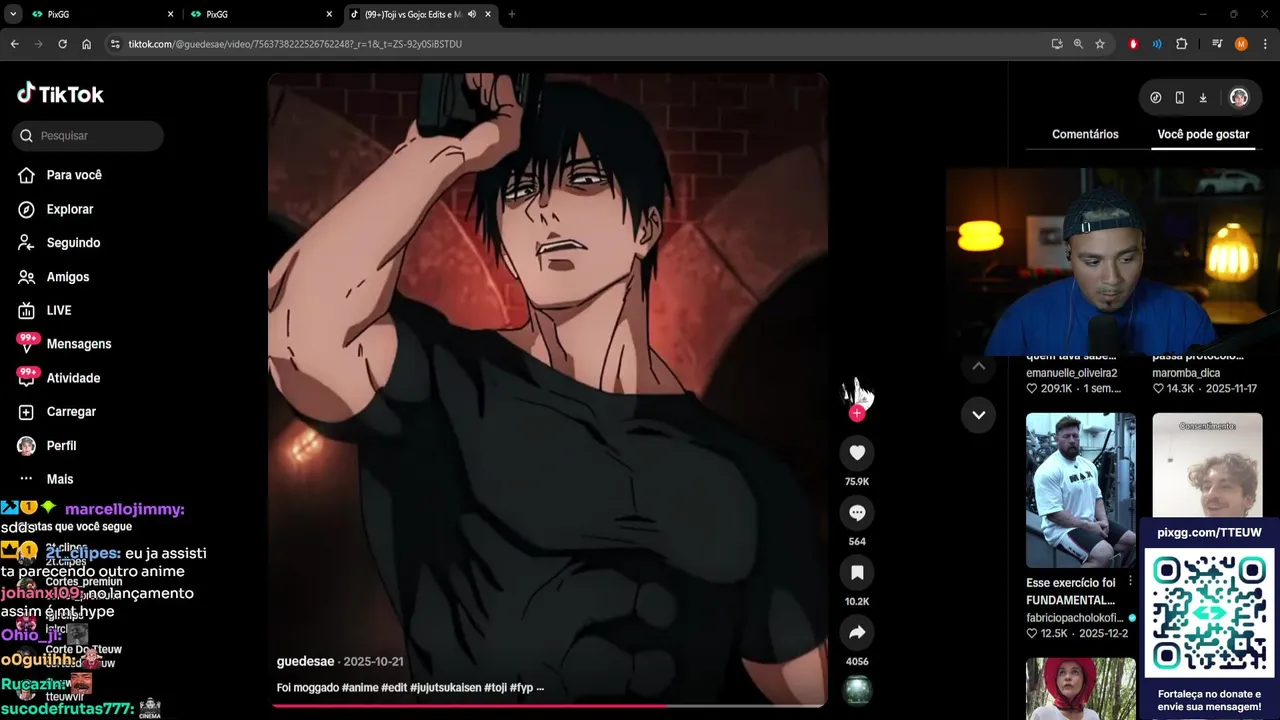The image size is (1280, 720).
Task: Click the #jujutsukaisen hashtag
Action: (x=445, y=688)
